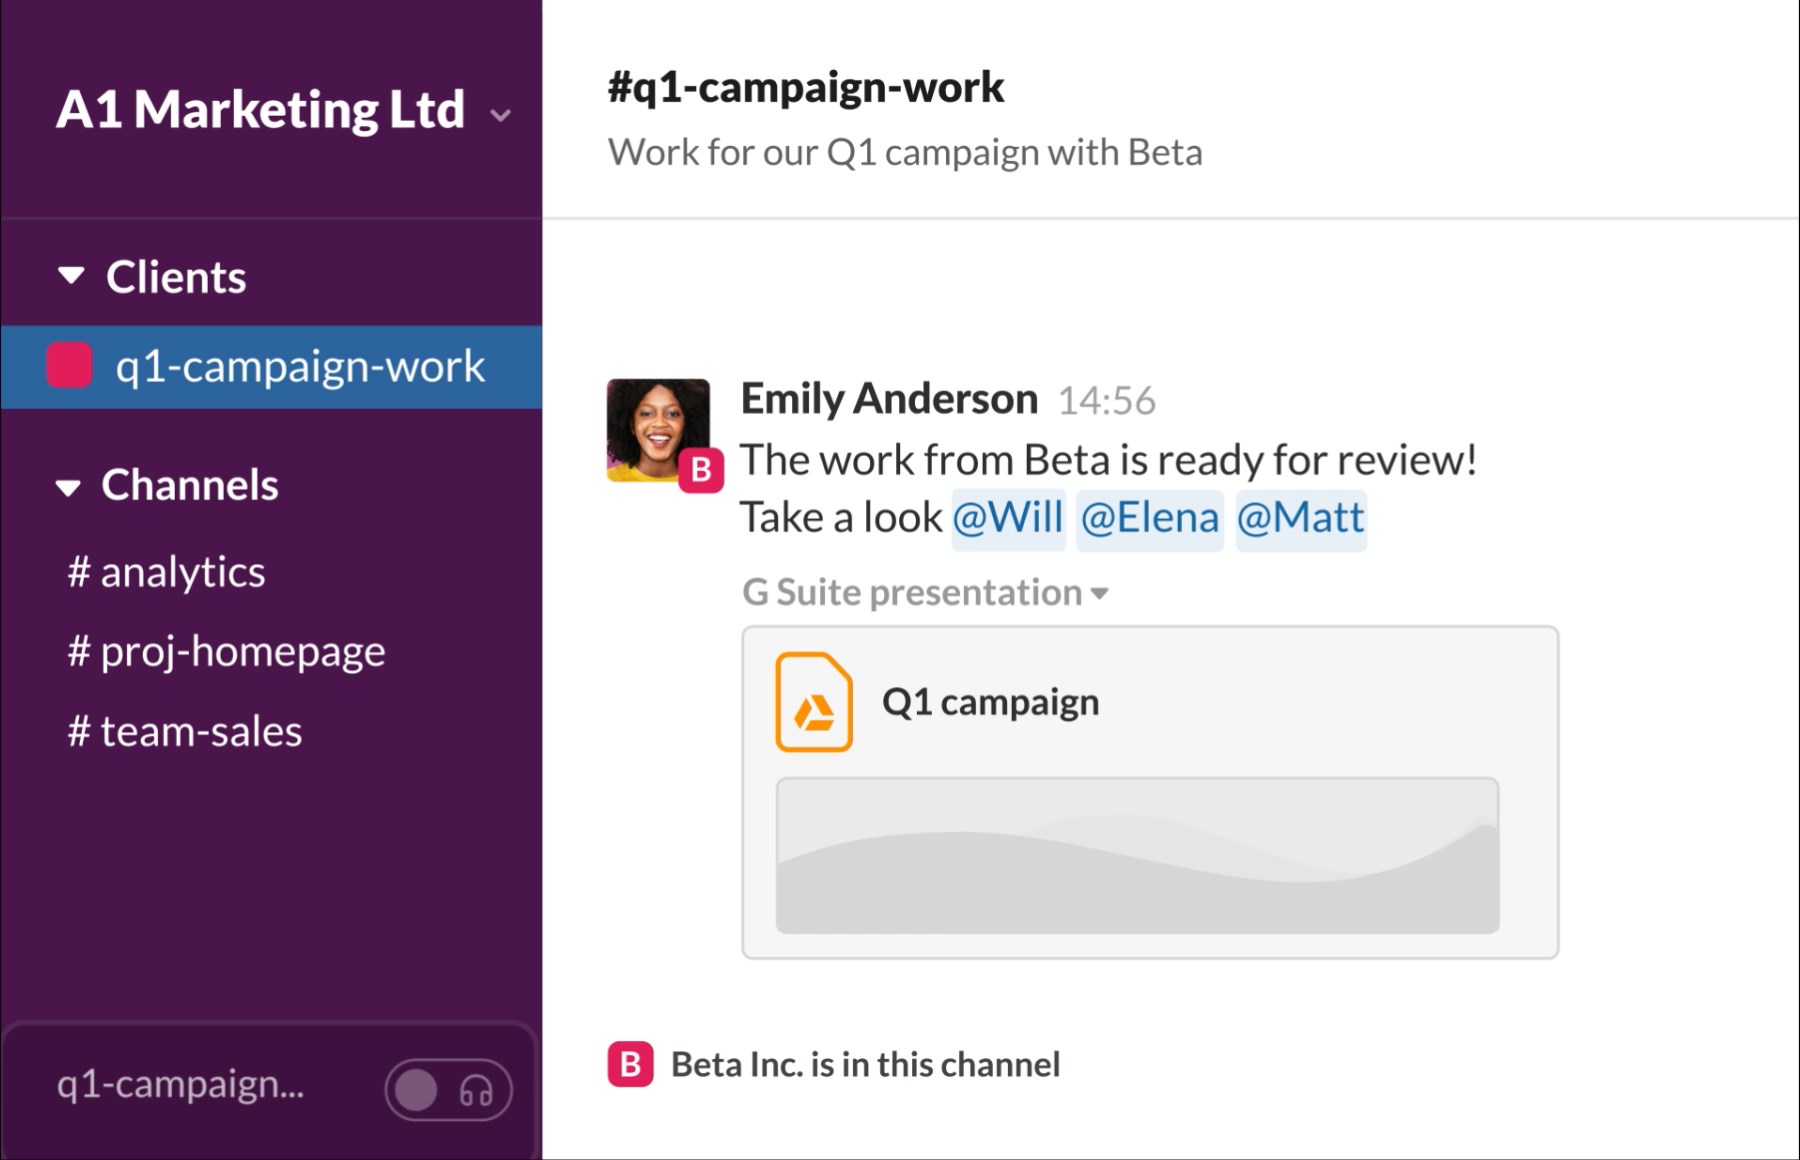Click Emily Anderson's profile picture
This screenshot has width=1800, height=1160.
pyautogui.click(x=657, y=428)
